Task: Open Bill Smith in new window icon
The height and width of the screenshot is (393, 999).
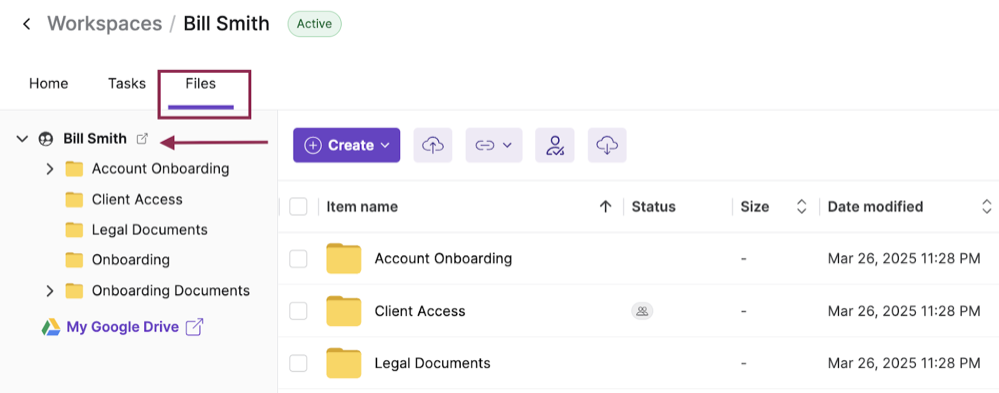Action: click(143, 138)
